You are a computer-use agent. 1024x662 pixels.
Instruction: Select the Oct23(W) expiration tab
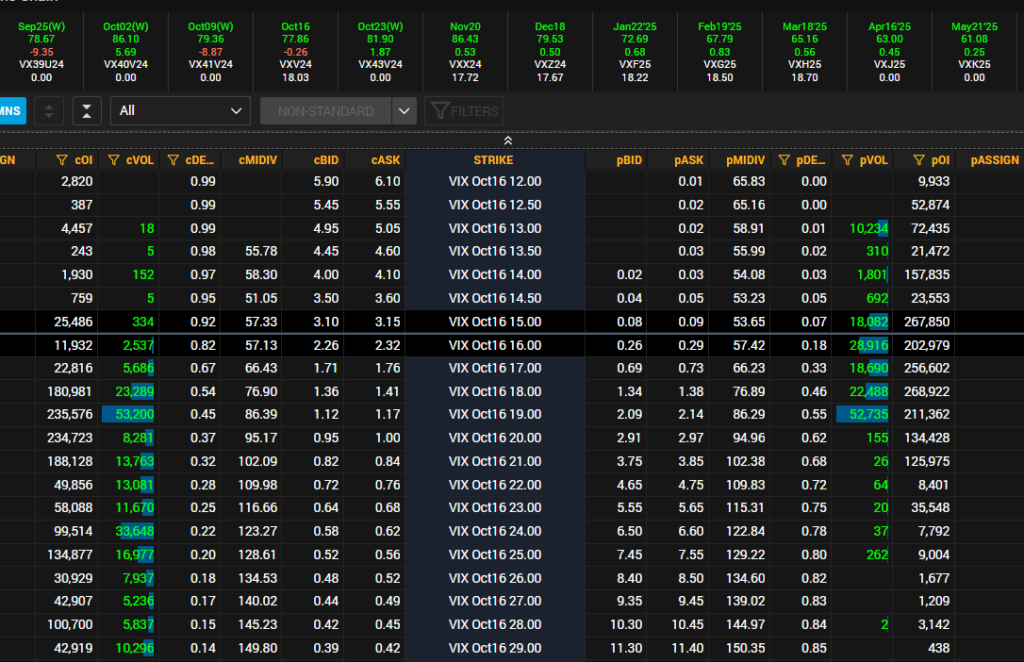pos(381,52)
